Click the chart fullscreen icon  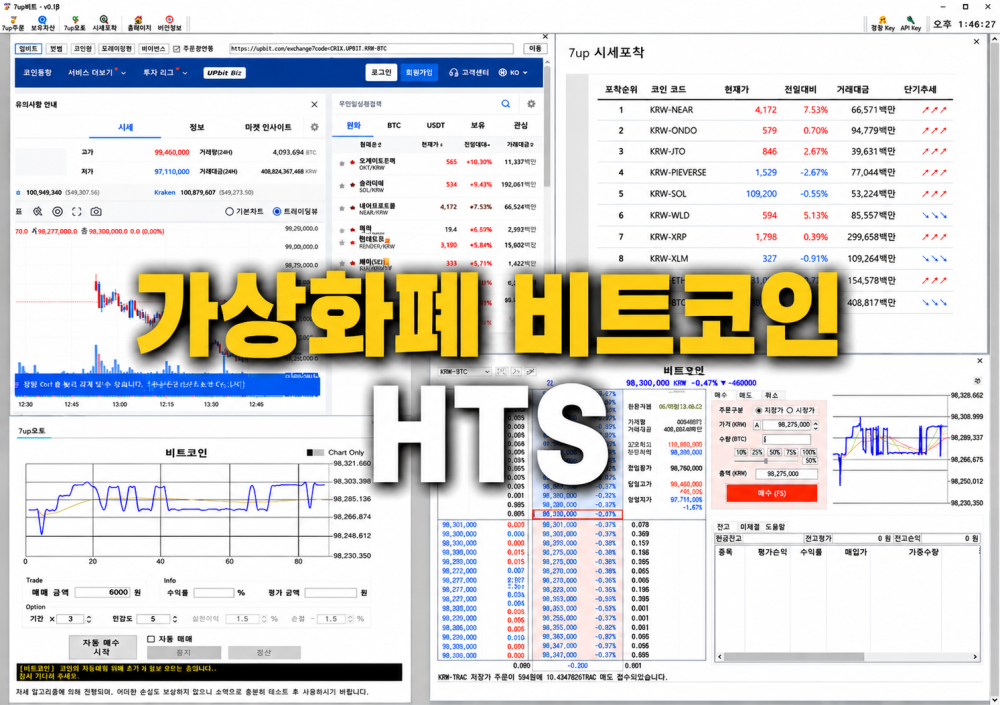(x=77, y=211)
